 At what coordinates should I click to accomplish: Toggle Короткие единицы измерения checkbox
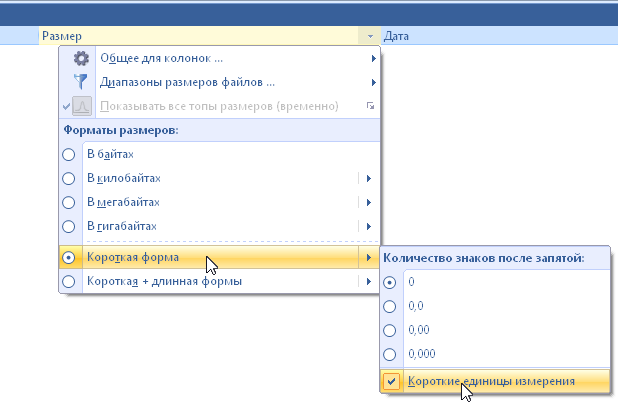(x=392, y=381)
